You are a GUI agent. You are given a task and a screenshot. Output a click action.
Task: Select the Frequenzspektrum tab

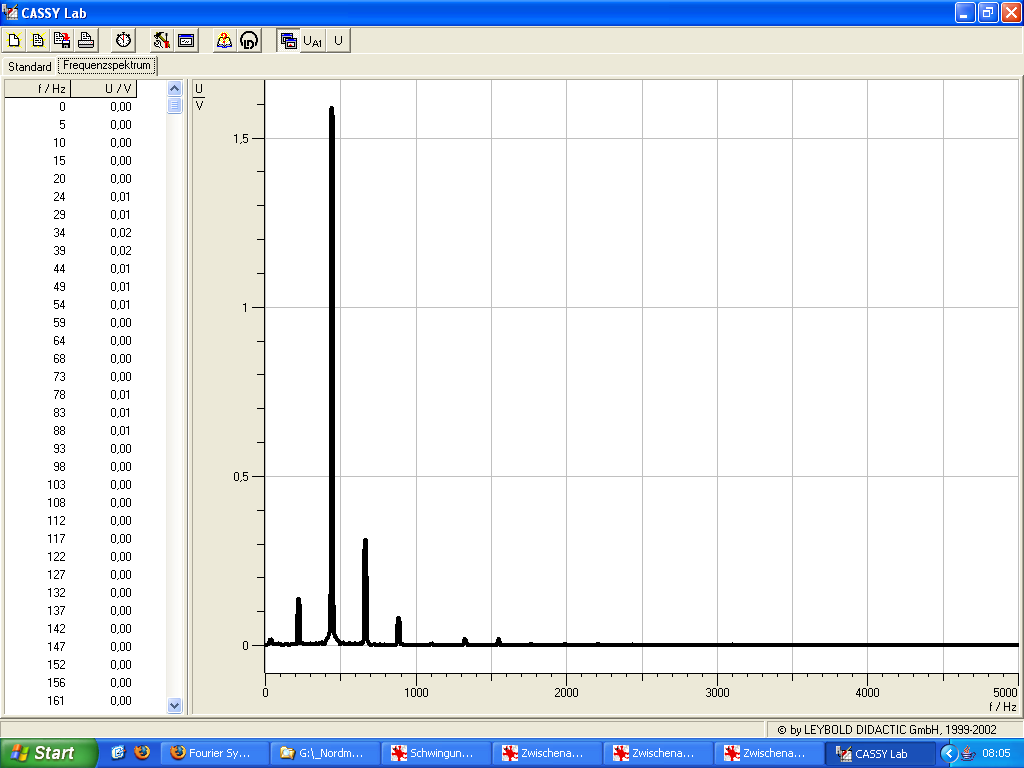[x=106, y=66]
